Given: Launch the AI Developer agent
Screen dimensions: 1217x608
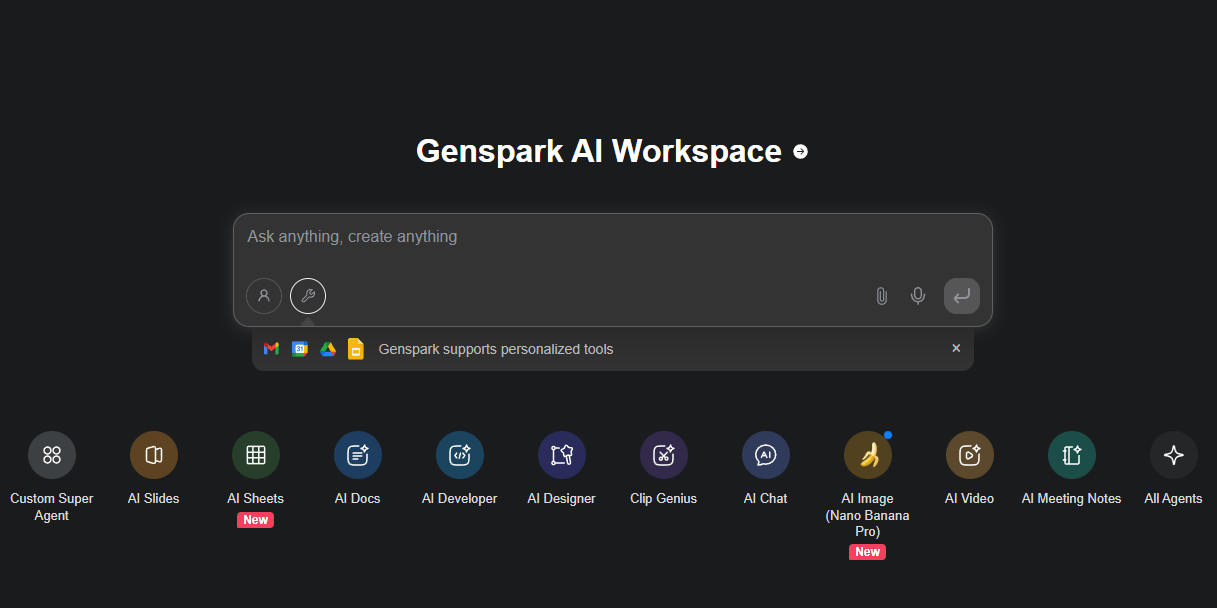Looking at the screenshot, I should click(460, 455).
